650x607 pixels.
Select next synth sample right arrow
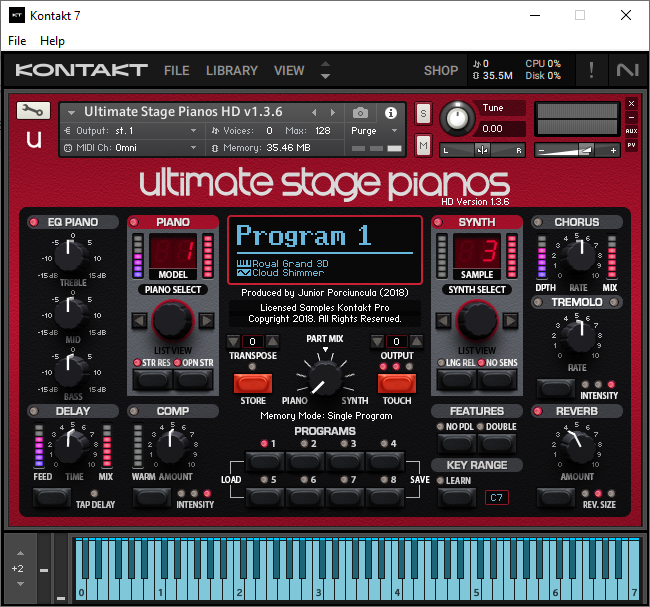(x=510, y=320)
